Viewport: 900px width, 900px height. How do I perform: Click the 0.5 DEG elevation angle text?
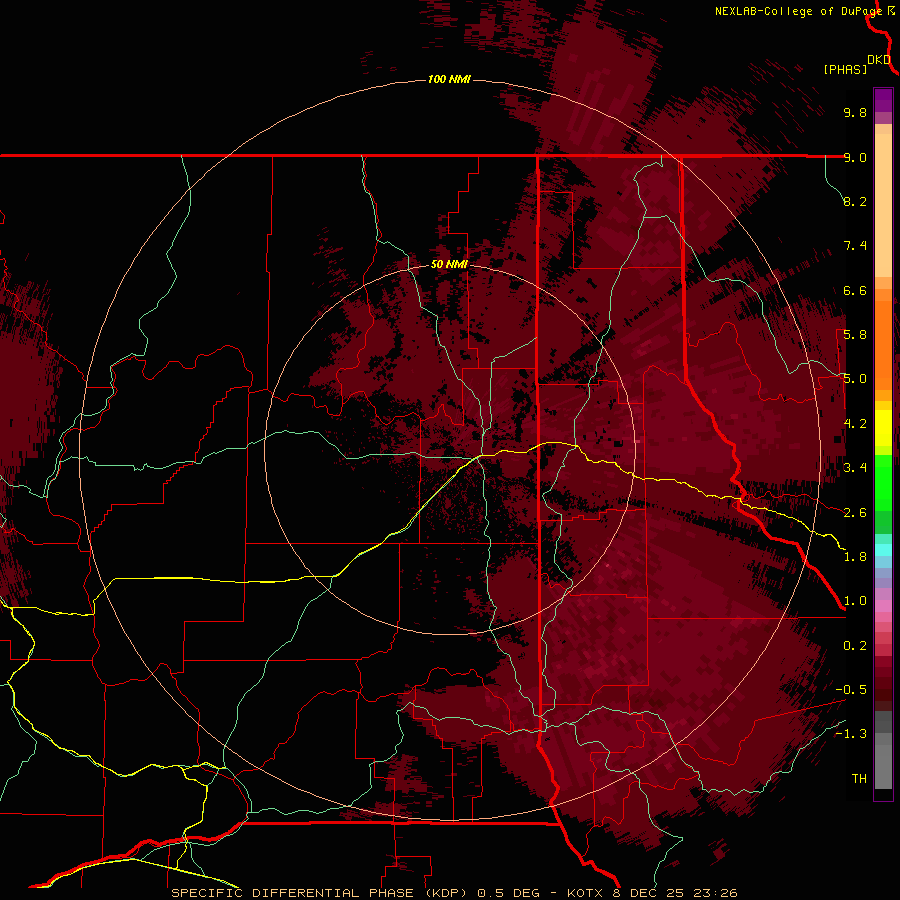click(x=508, y=893)
